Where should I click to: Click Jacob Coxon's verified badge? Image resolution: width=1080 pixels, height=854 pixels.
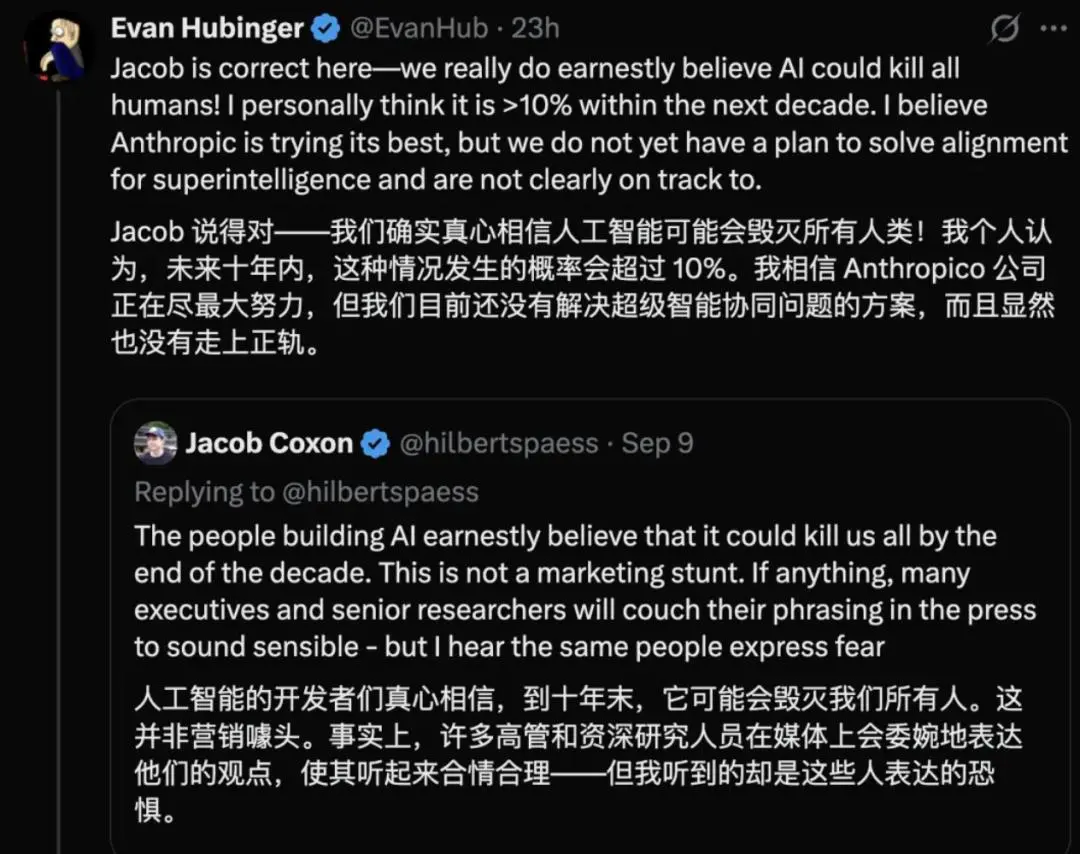375,444
